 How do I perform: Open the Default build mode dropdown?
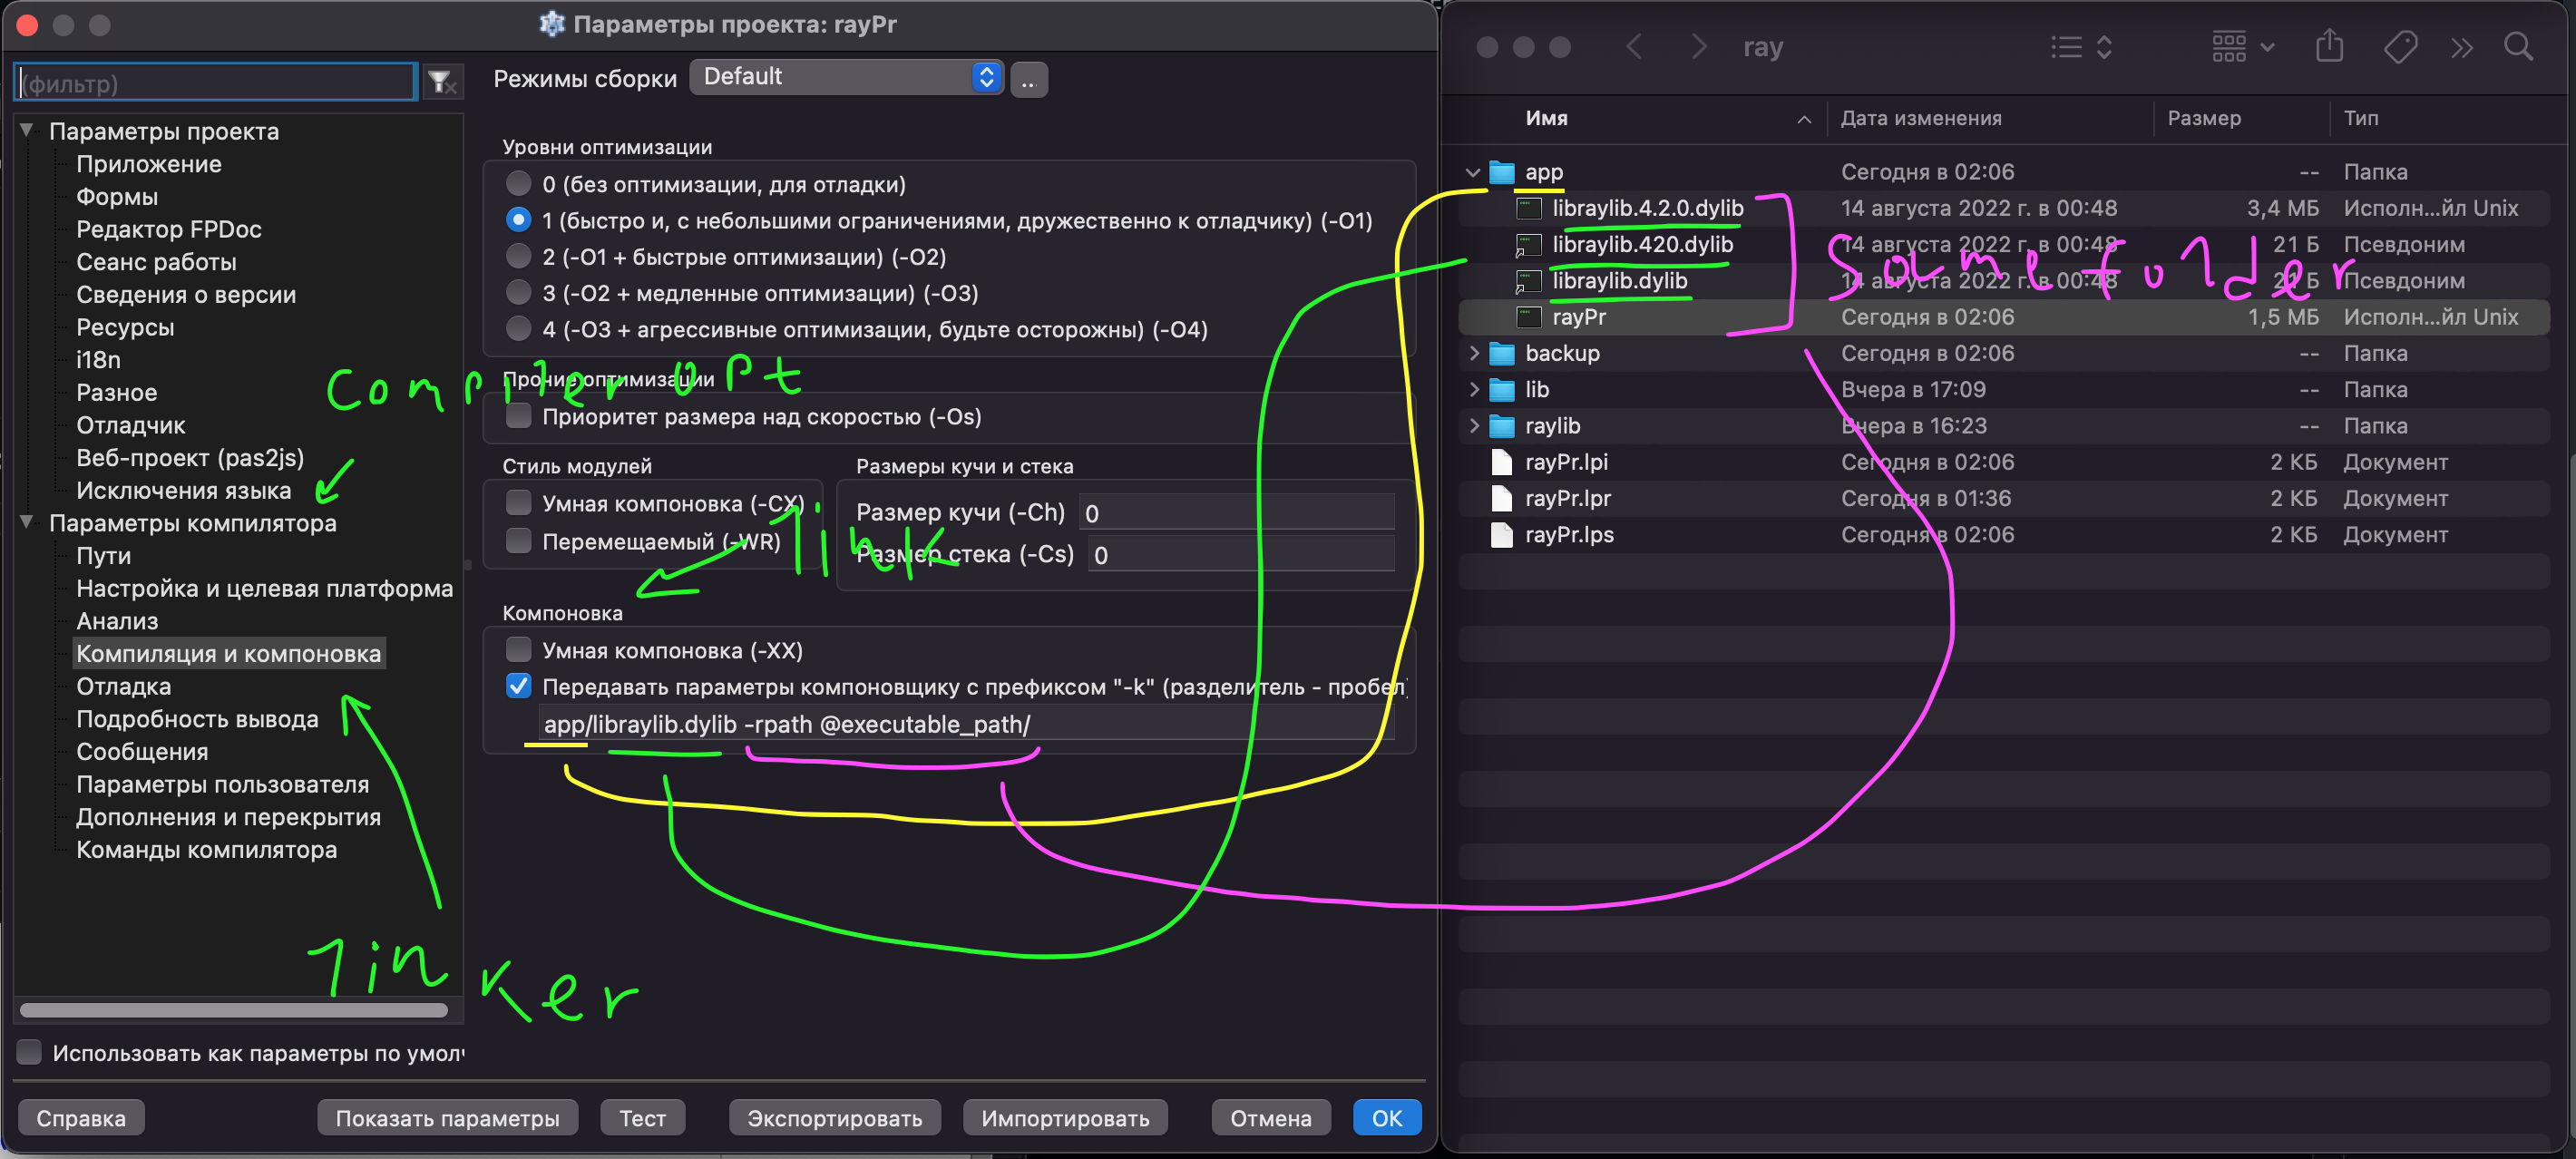tap(846, 77)
